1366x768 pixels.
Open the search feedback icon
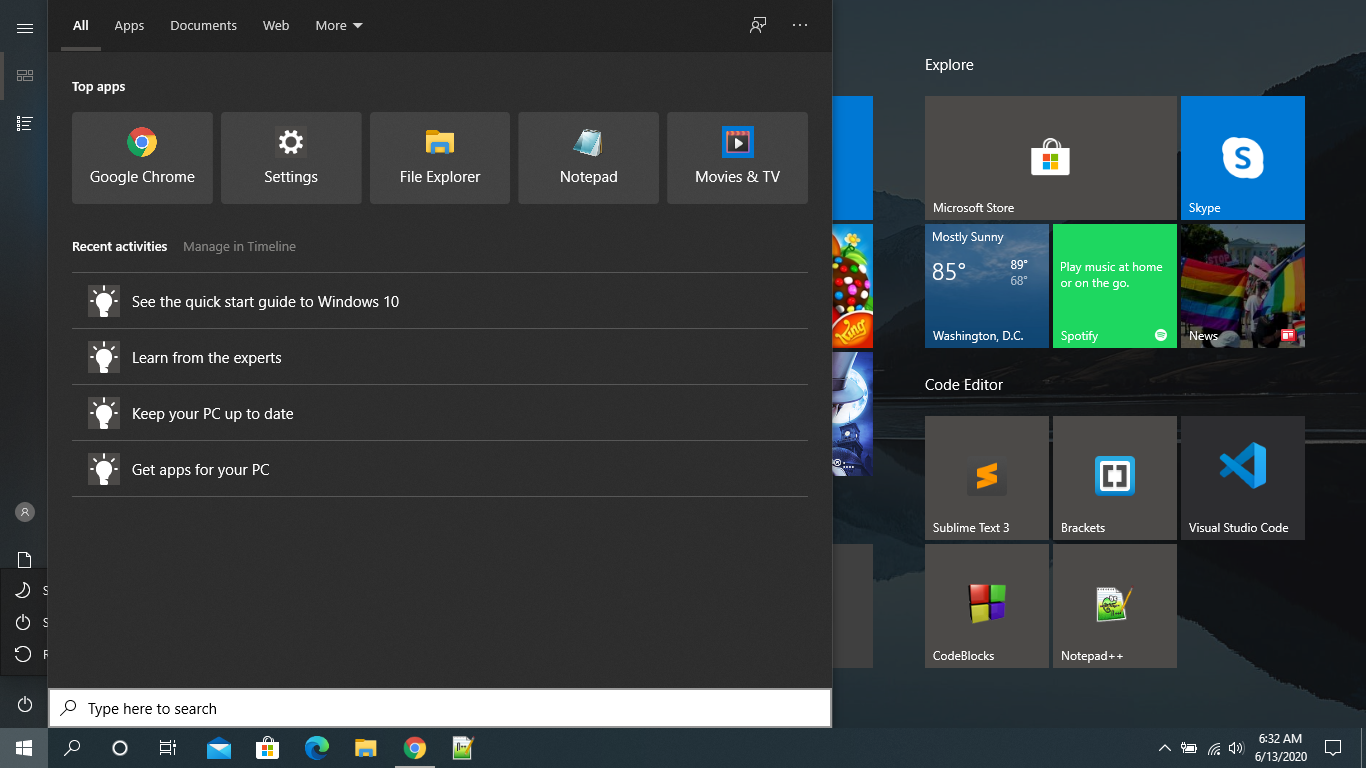point(758,25)
